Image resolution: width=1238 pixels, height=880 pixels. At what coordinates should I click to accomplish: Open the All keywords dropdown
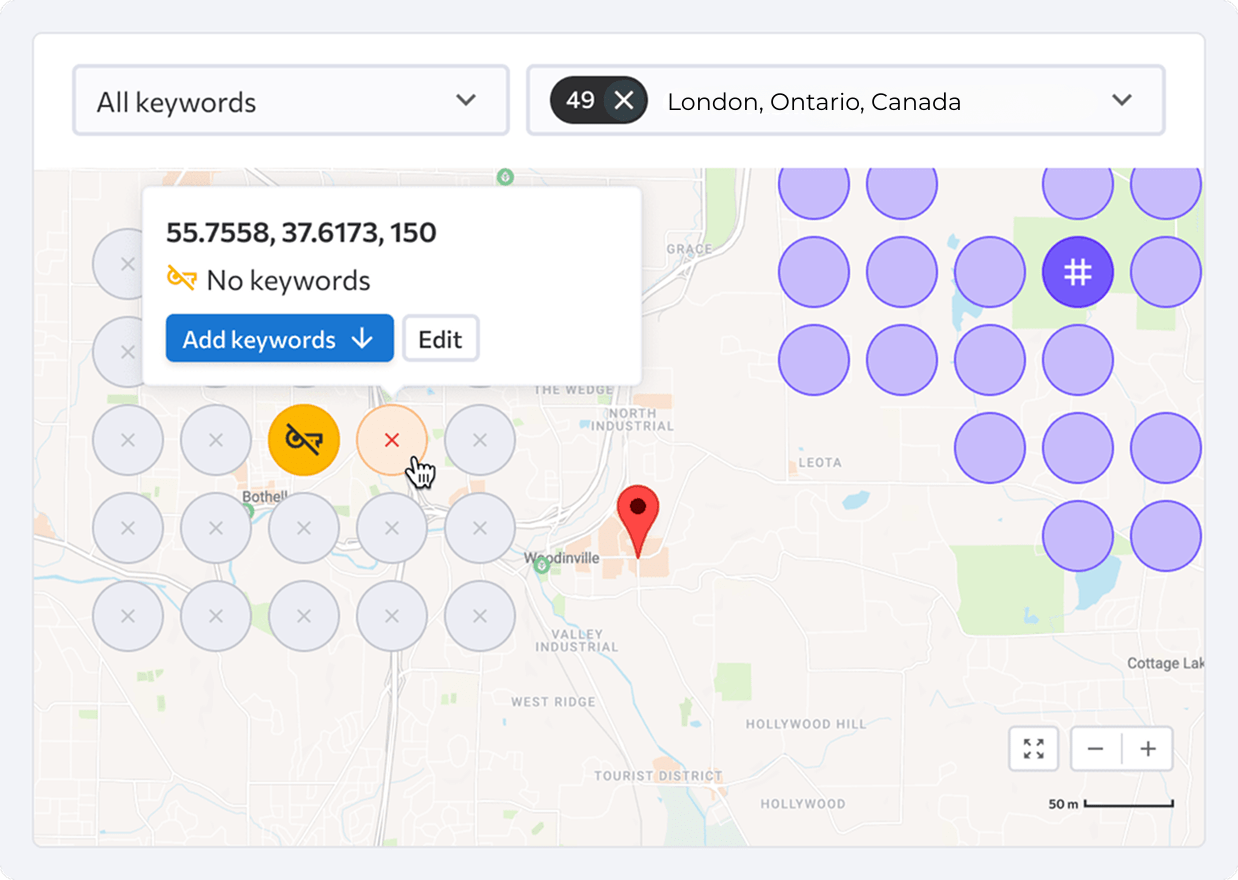[x=291, y=100]
